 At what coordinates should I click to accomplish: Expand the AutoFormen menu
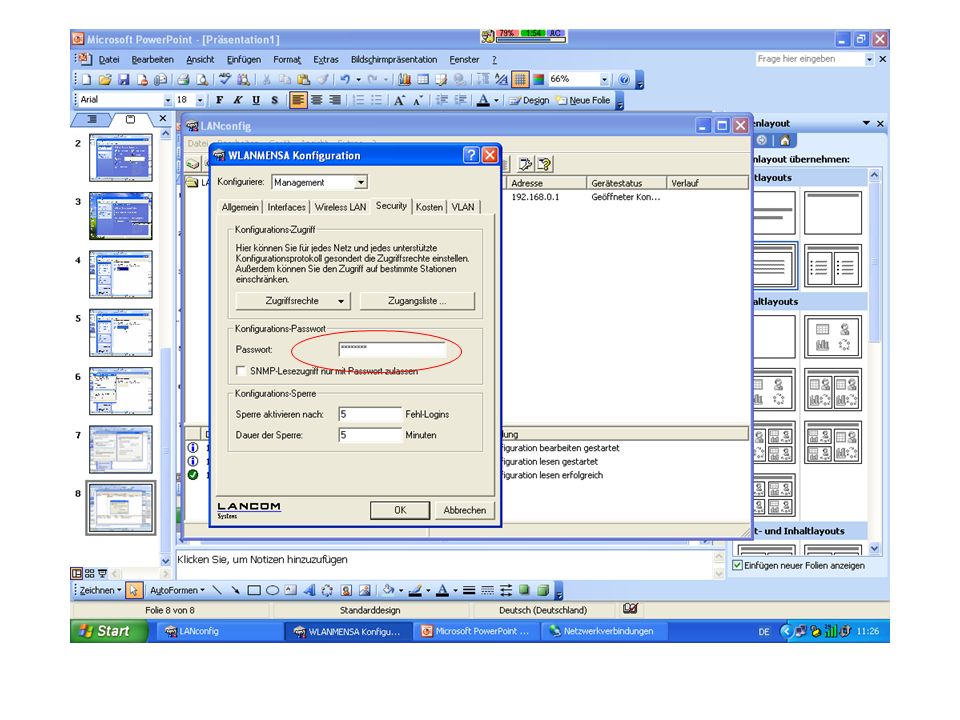click(x=177, y=590)
